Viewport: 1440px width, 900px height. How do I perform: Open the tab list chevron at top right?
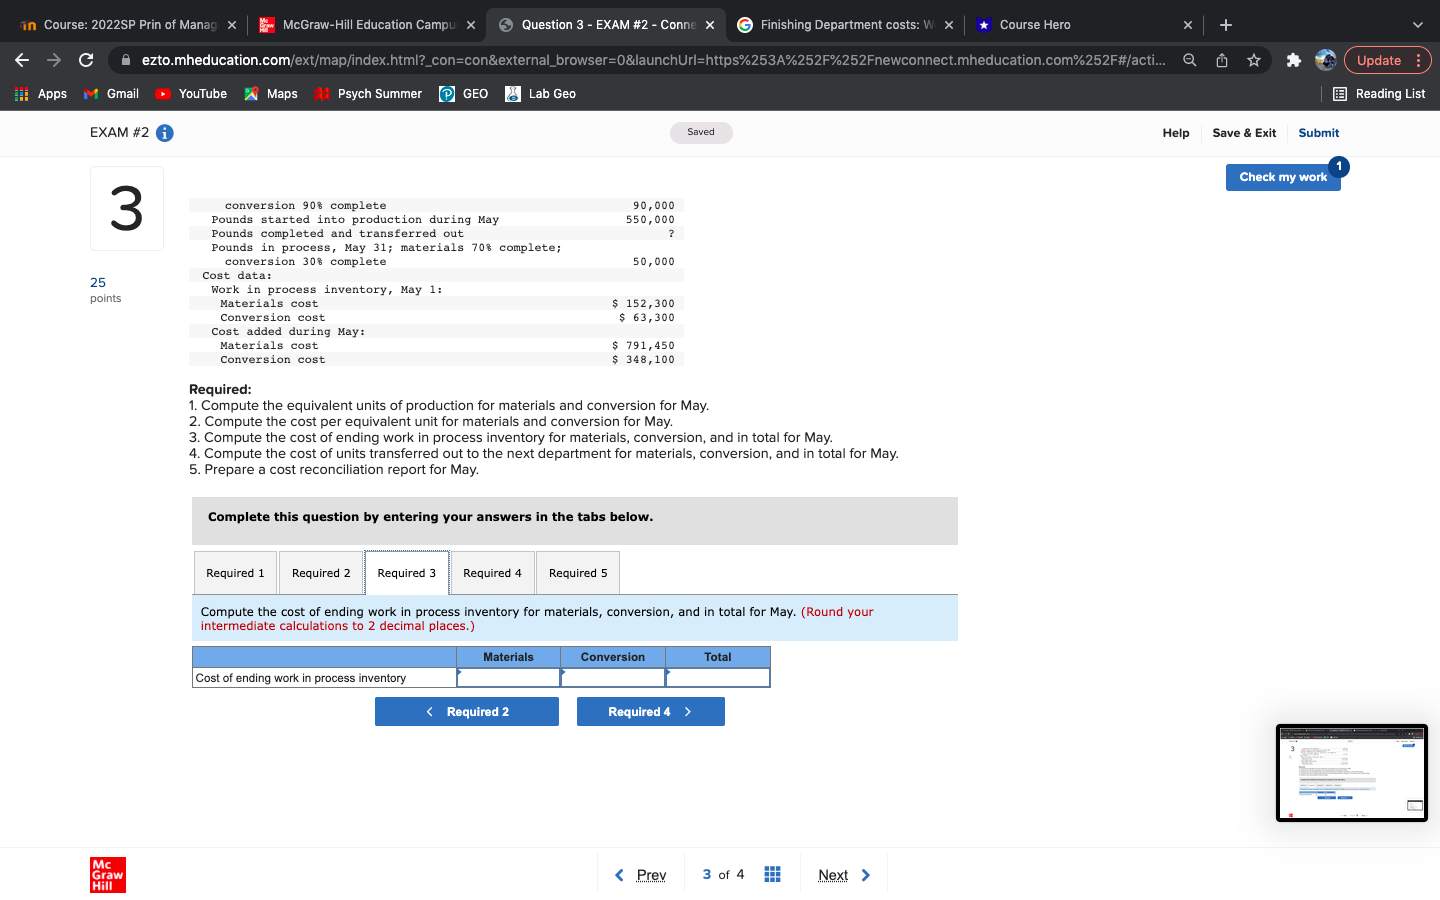pyautogui.click(x=1416, y=24)
